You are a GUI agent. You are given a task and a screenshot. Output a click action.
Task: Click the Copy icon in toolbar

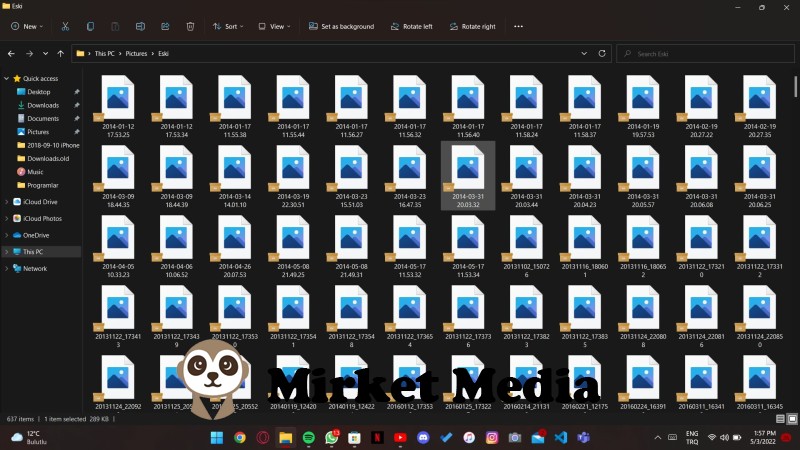pos(90,26)
